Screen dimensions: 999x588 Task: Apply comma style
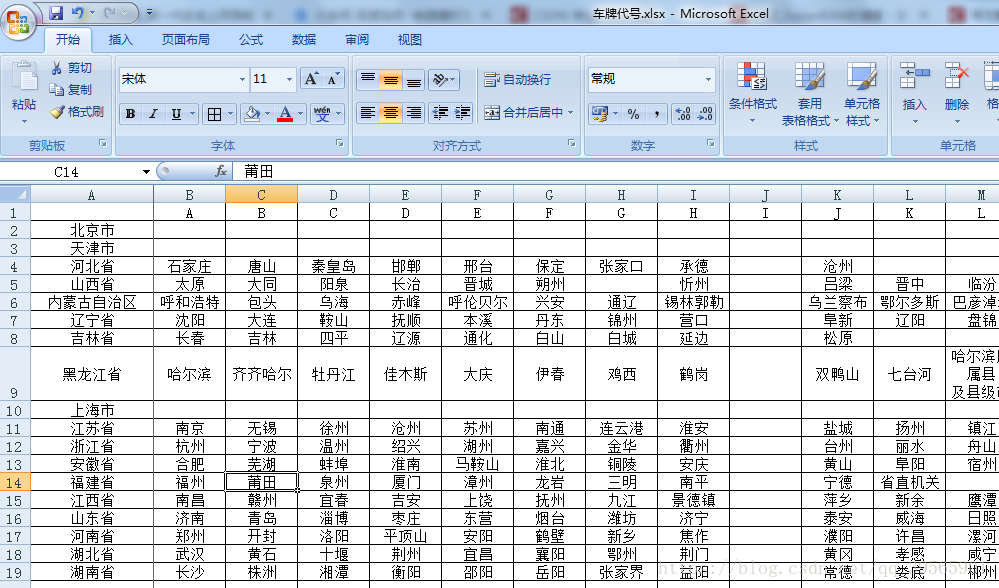(x=656, y=114)
